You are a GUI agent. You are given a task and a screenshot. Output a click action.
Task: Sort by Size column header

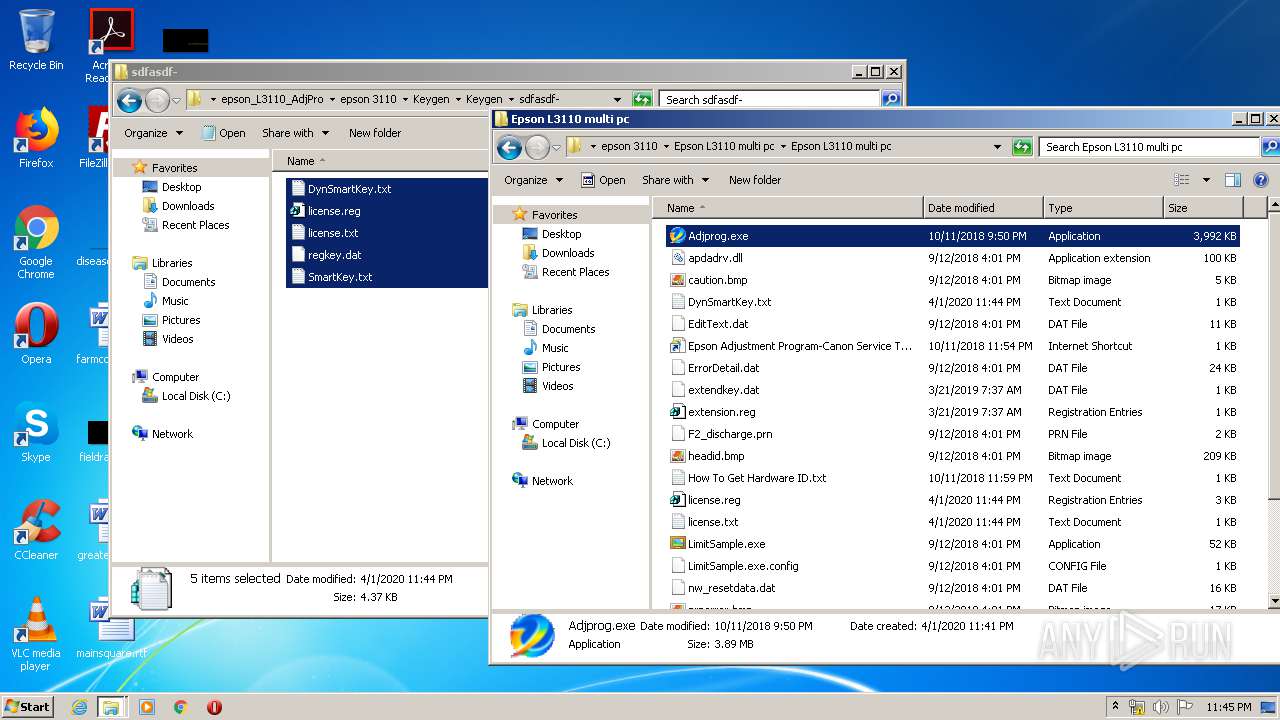coord(1202,208)
